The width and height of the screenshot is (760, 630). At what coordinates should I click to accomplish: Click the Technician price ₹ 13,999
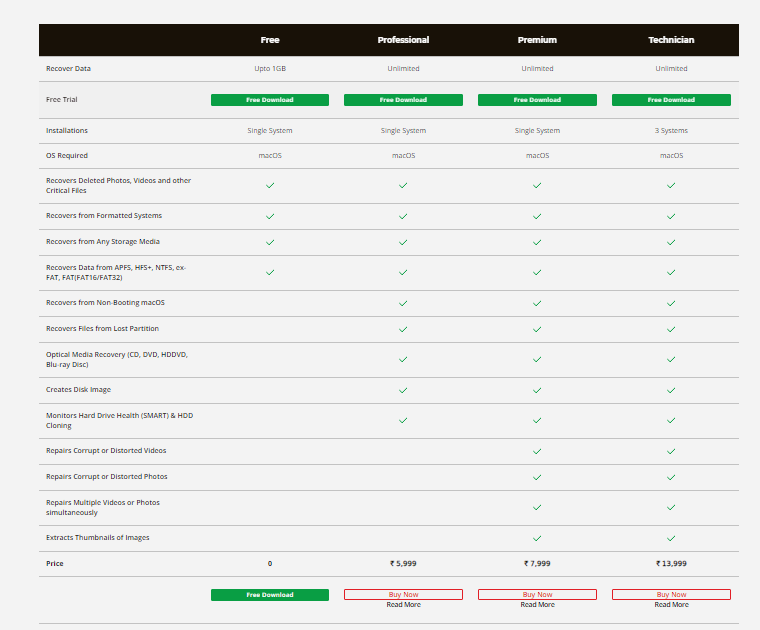671,564
